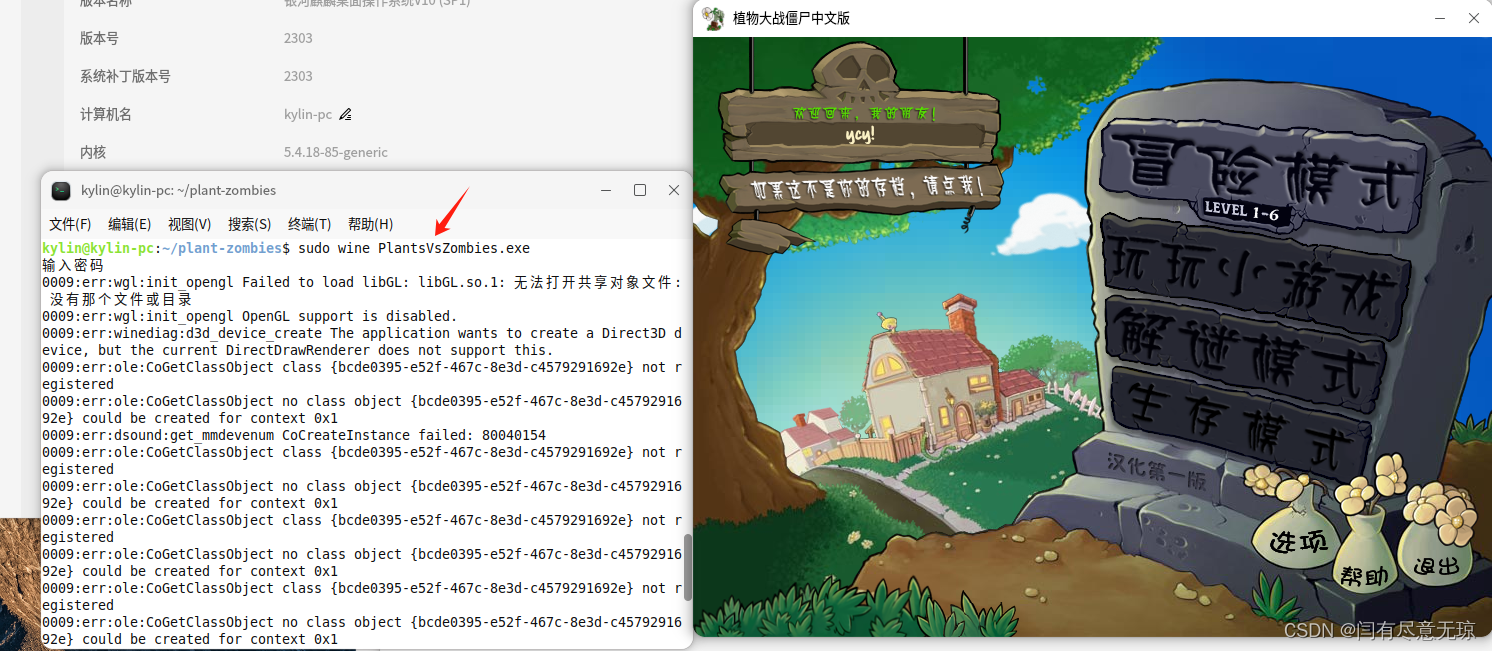Open the 搜索(S) menu in terminal

point(250,224)
